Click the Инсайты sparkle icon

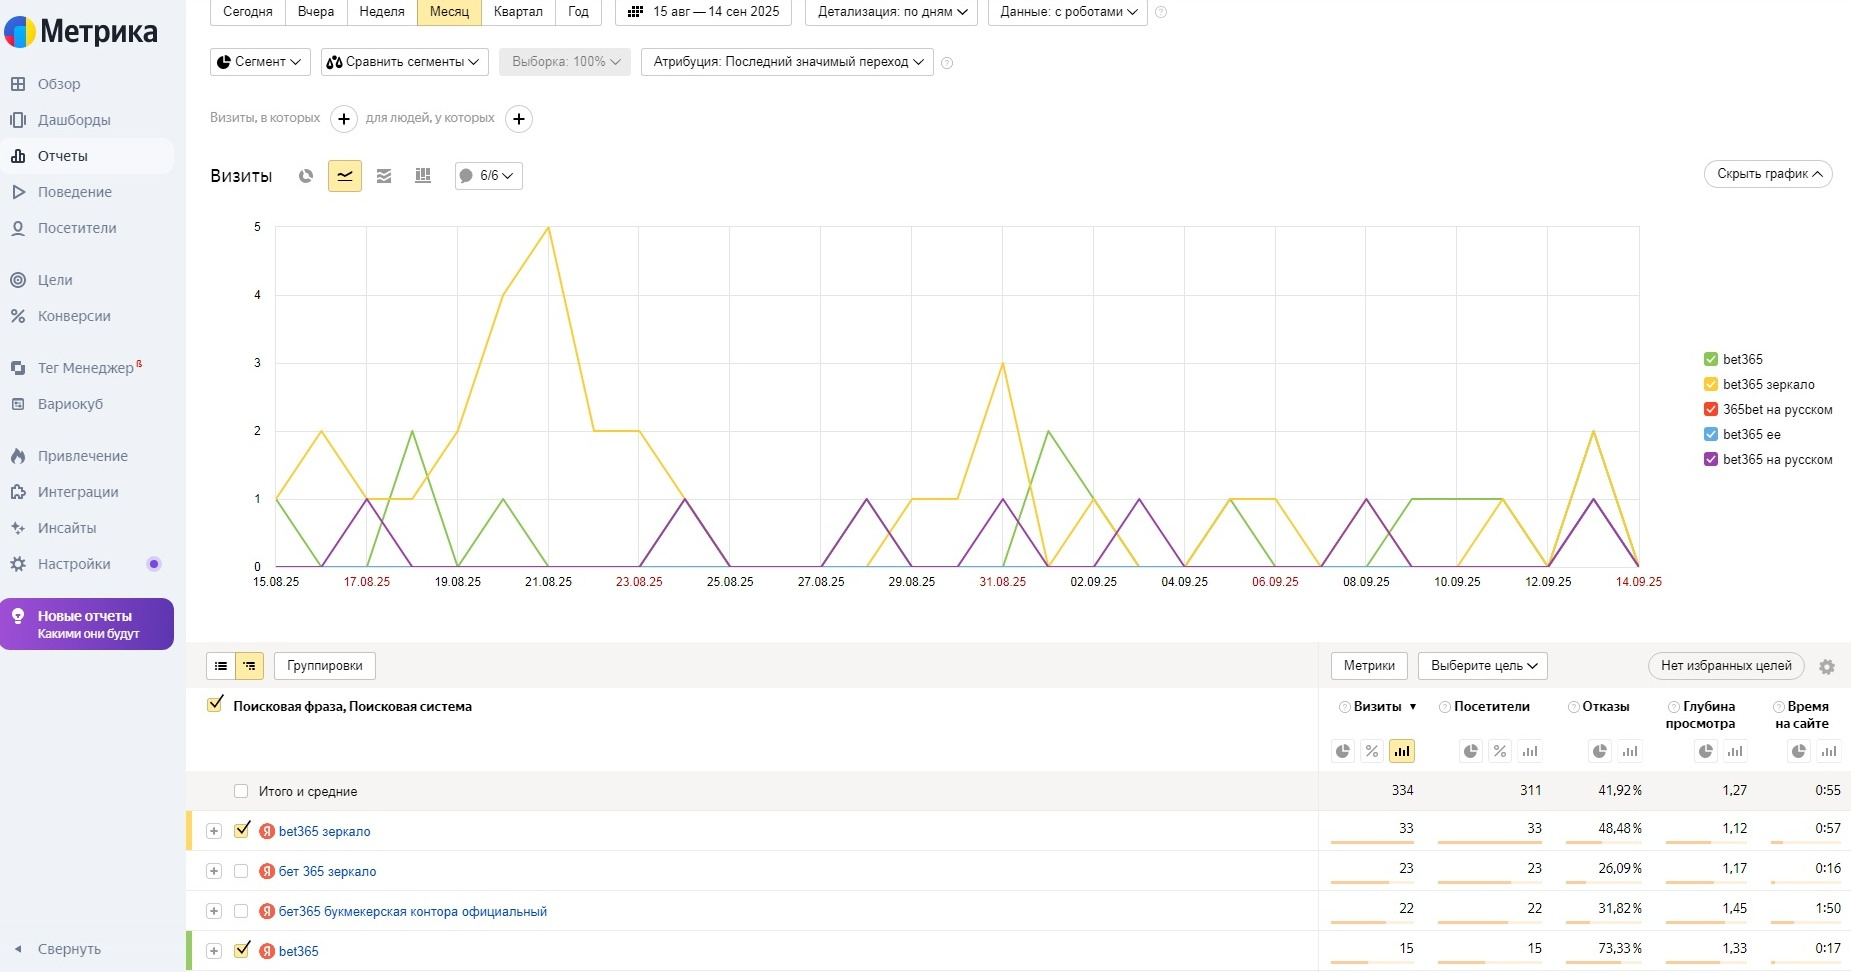pos(18,528)
